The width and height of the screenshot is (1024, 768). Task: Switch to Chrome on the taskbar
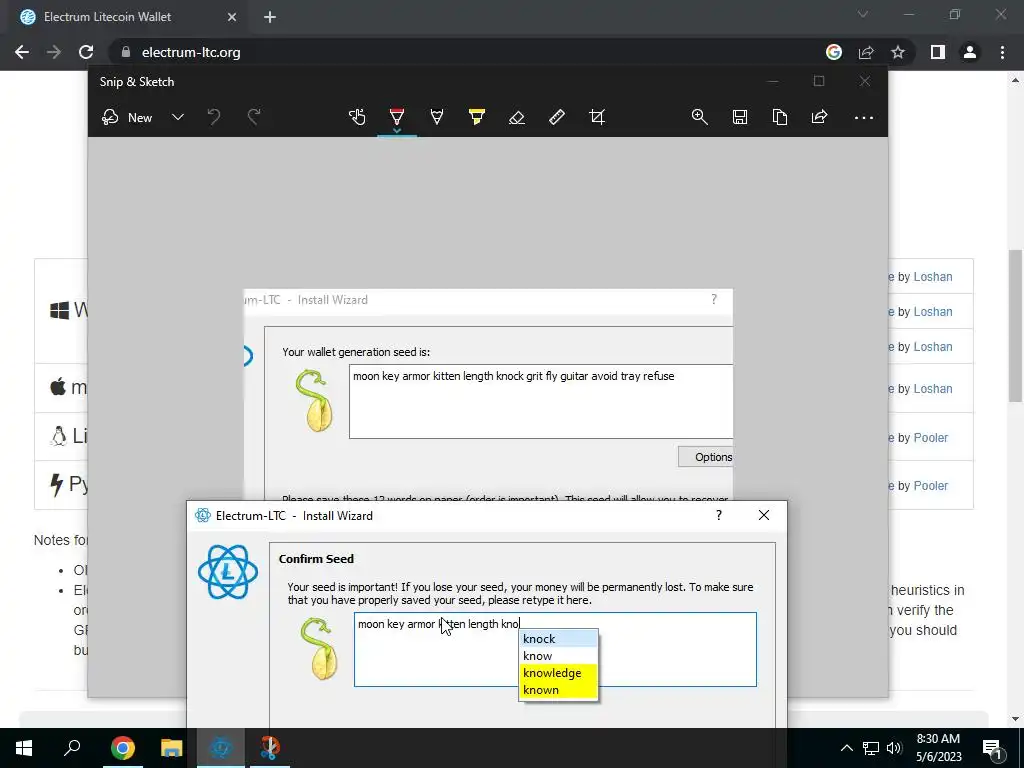[122, 748]
